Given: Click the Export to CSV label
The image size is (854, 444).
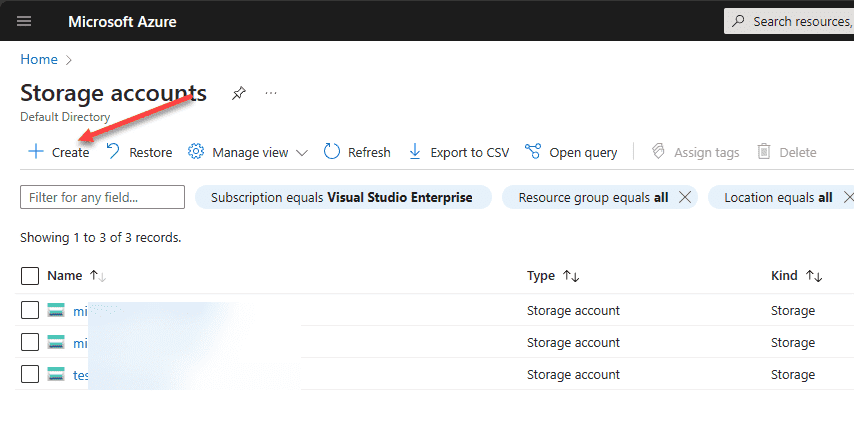Looking at the screenshot, I should tap(470, 153).
